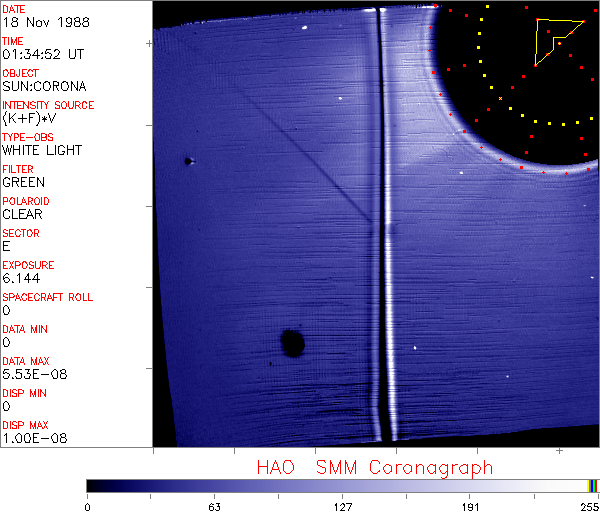Select the large dark circular blemish
The width and height of the screenshot is (600, 512).
coord(292,343)
